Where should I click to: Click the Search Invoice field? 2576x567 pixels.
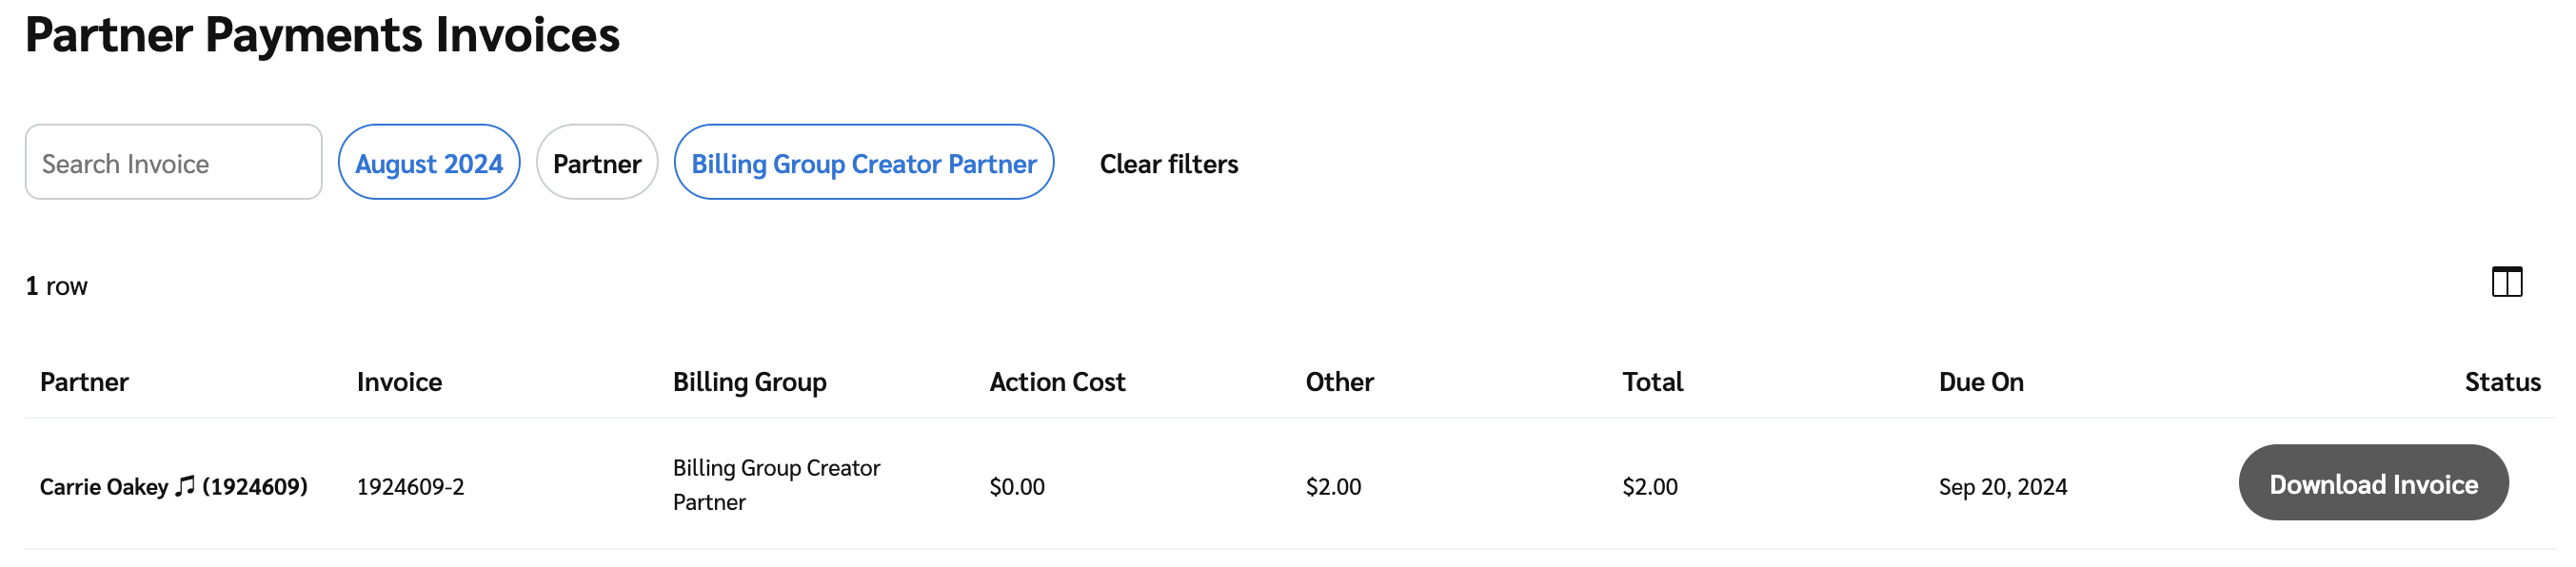(x=173, y=162)
